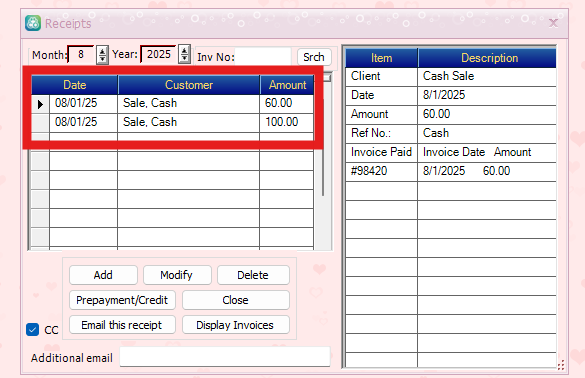Select the receipt with amount 60.00
585x378 pixels.
coord(173,103)
